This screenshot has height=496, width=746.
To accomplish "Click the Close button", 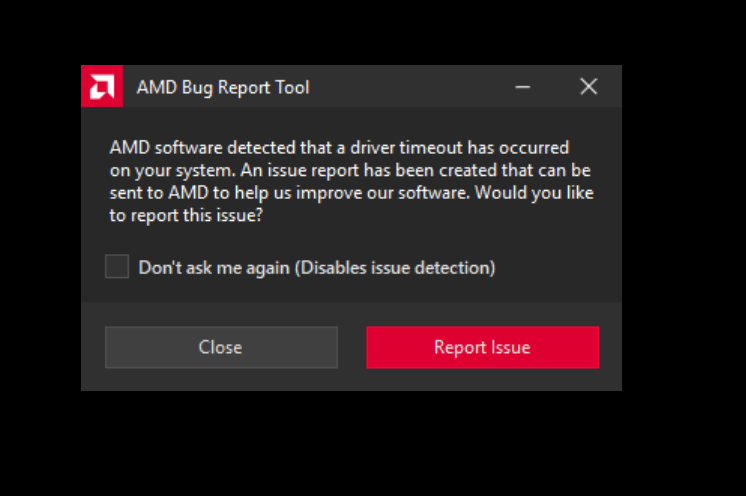I will pyautogui.click(x=221, y=347).
